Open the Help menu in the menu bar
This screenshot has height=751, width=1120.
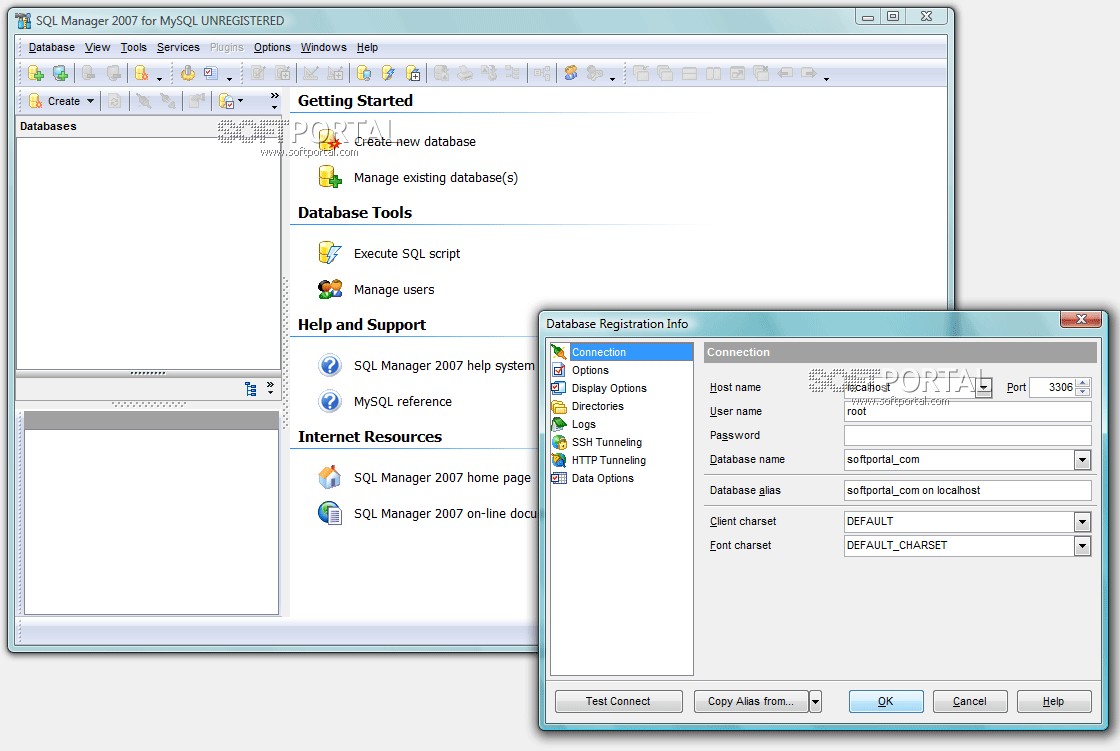[x=367, y=47]
